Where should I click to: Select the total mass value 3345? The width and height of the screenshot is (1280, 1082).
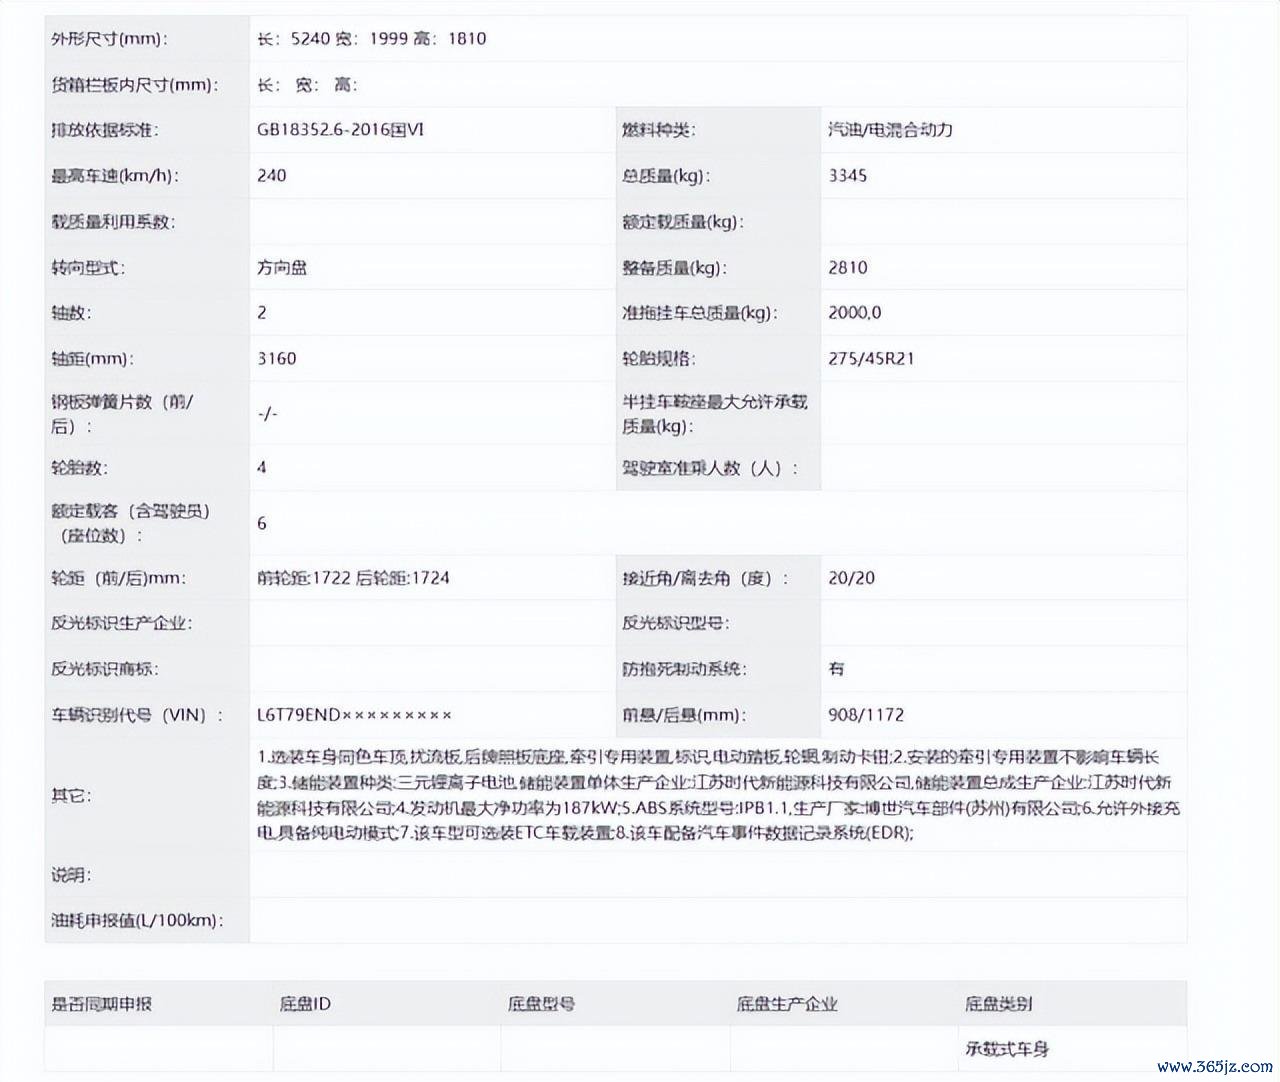(x=848, y=176)
